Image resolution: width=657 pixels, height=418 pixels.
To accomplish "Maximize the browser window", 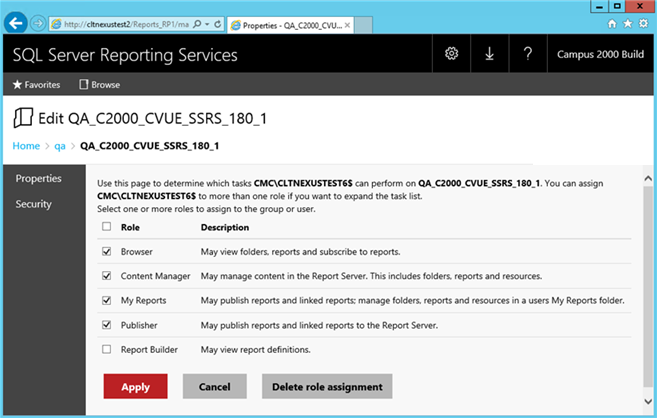I will click(617, 6).
